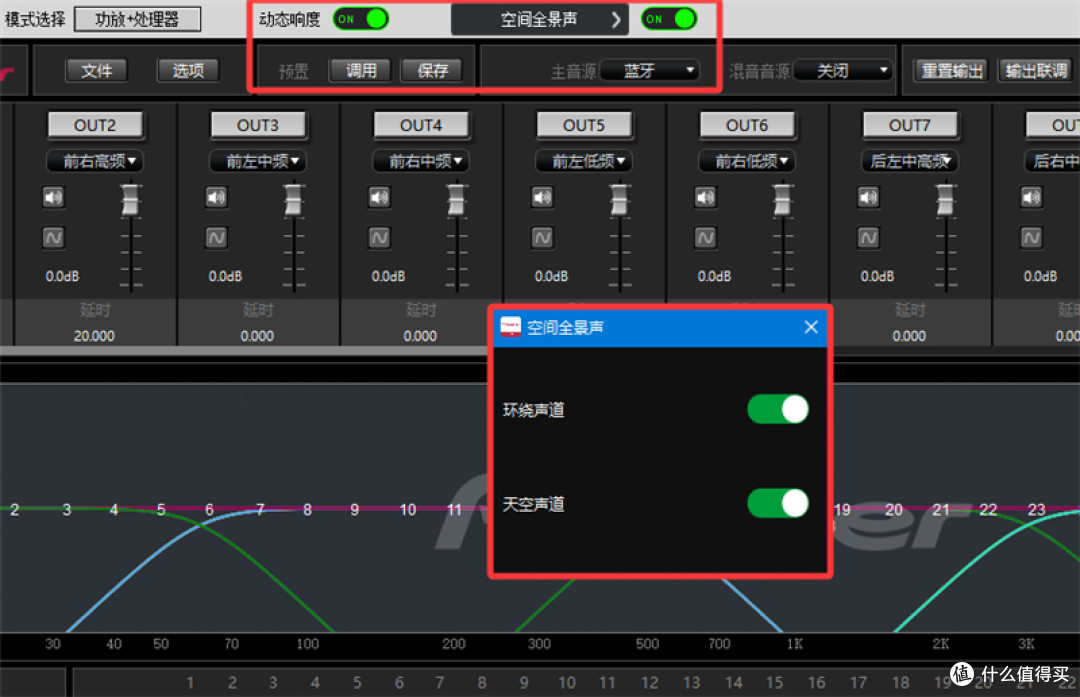1080x697 pixels.
Task: Open the 选项 menu
Action: point(187,70)
